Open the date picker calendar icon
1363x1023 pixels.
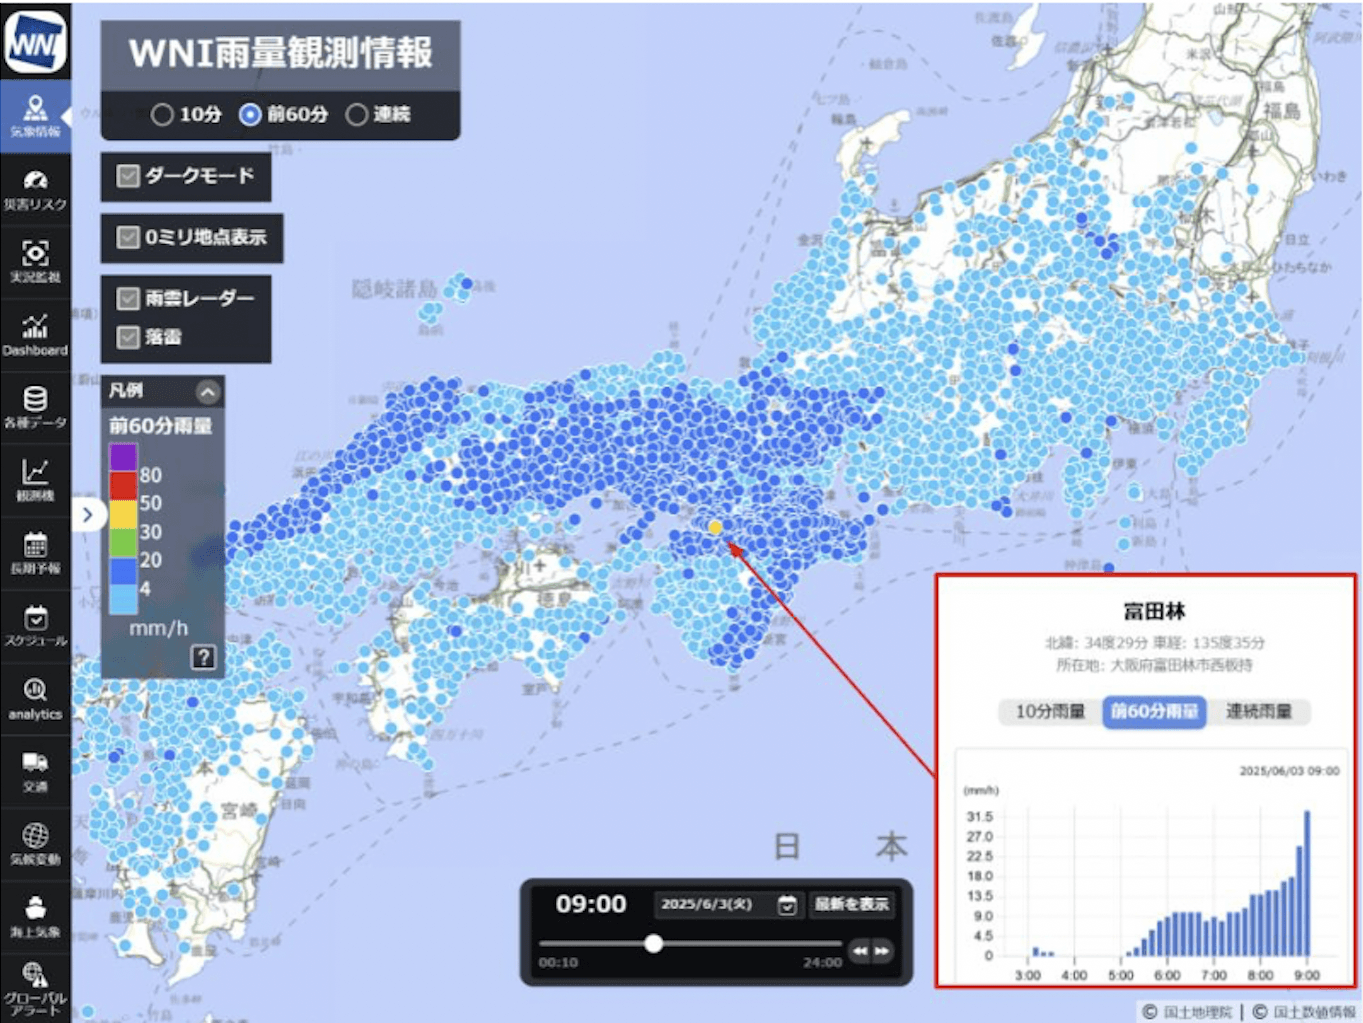pyautogui.click(x=787, y=905)
